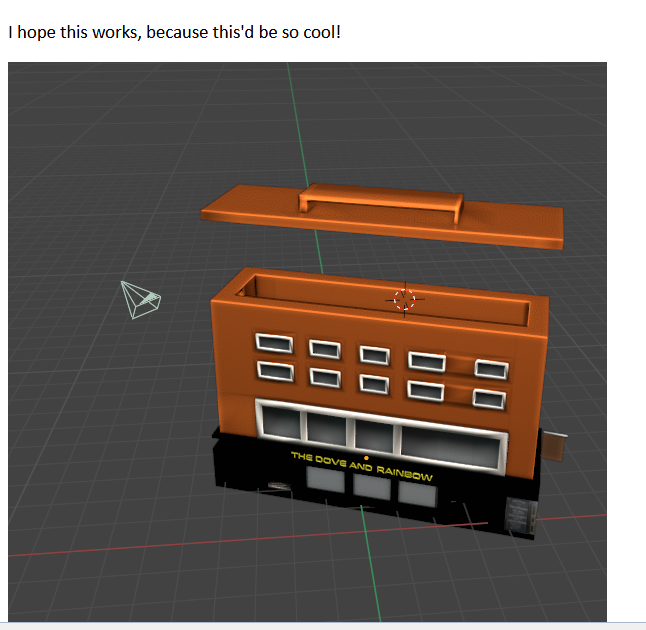This screenshot has height=630, width=646.
Task: Click the grey plaque at the base corner
Action: coord(520,515)
